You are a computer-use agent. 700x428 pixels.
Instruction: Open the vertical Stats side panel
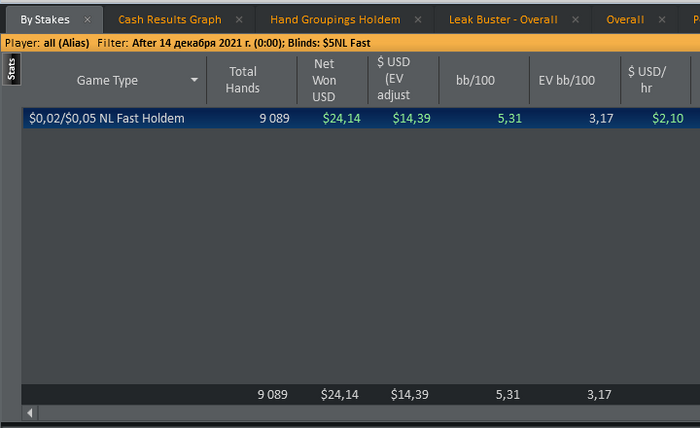coord(12,69)
